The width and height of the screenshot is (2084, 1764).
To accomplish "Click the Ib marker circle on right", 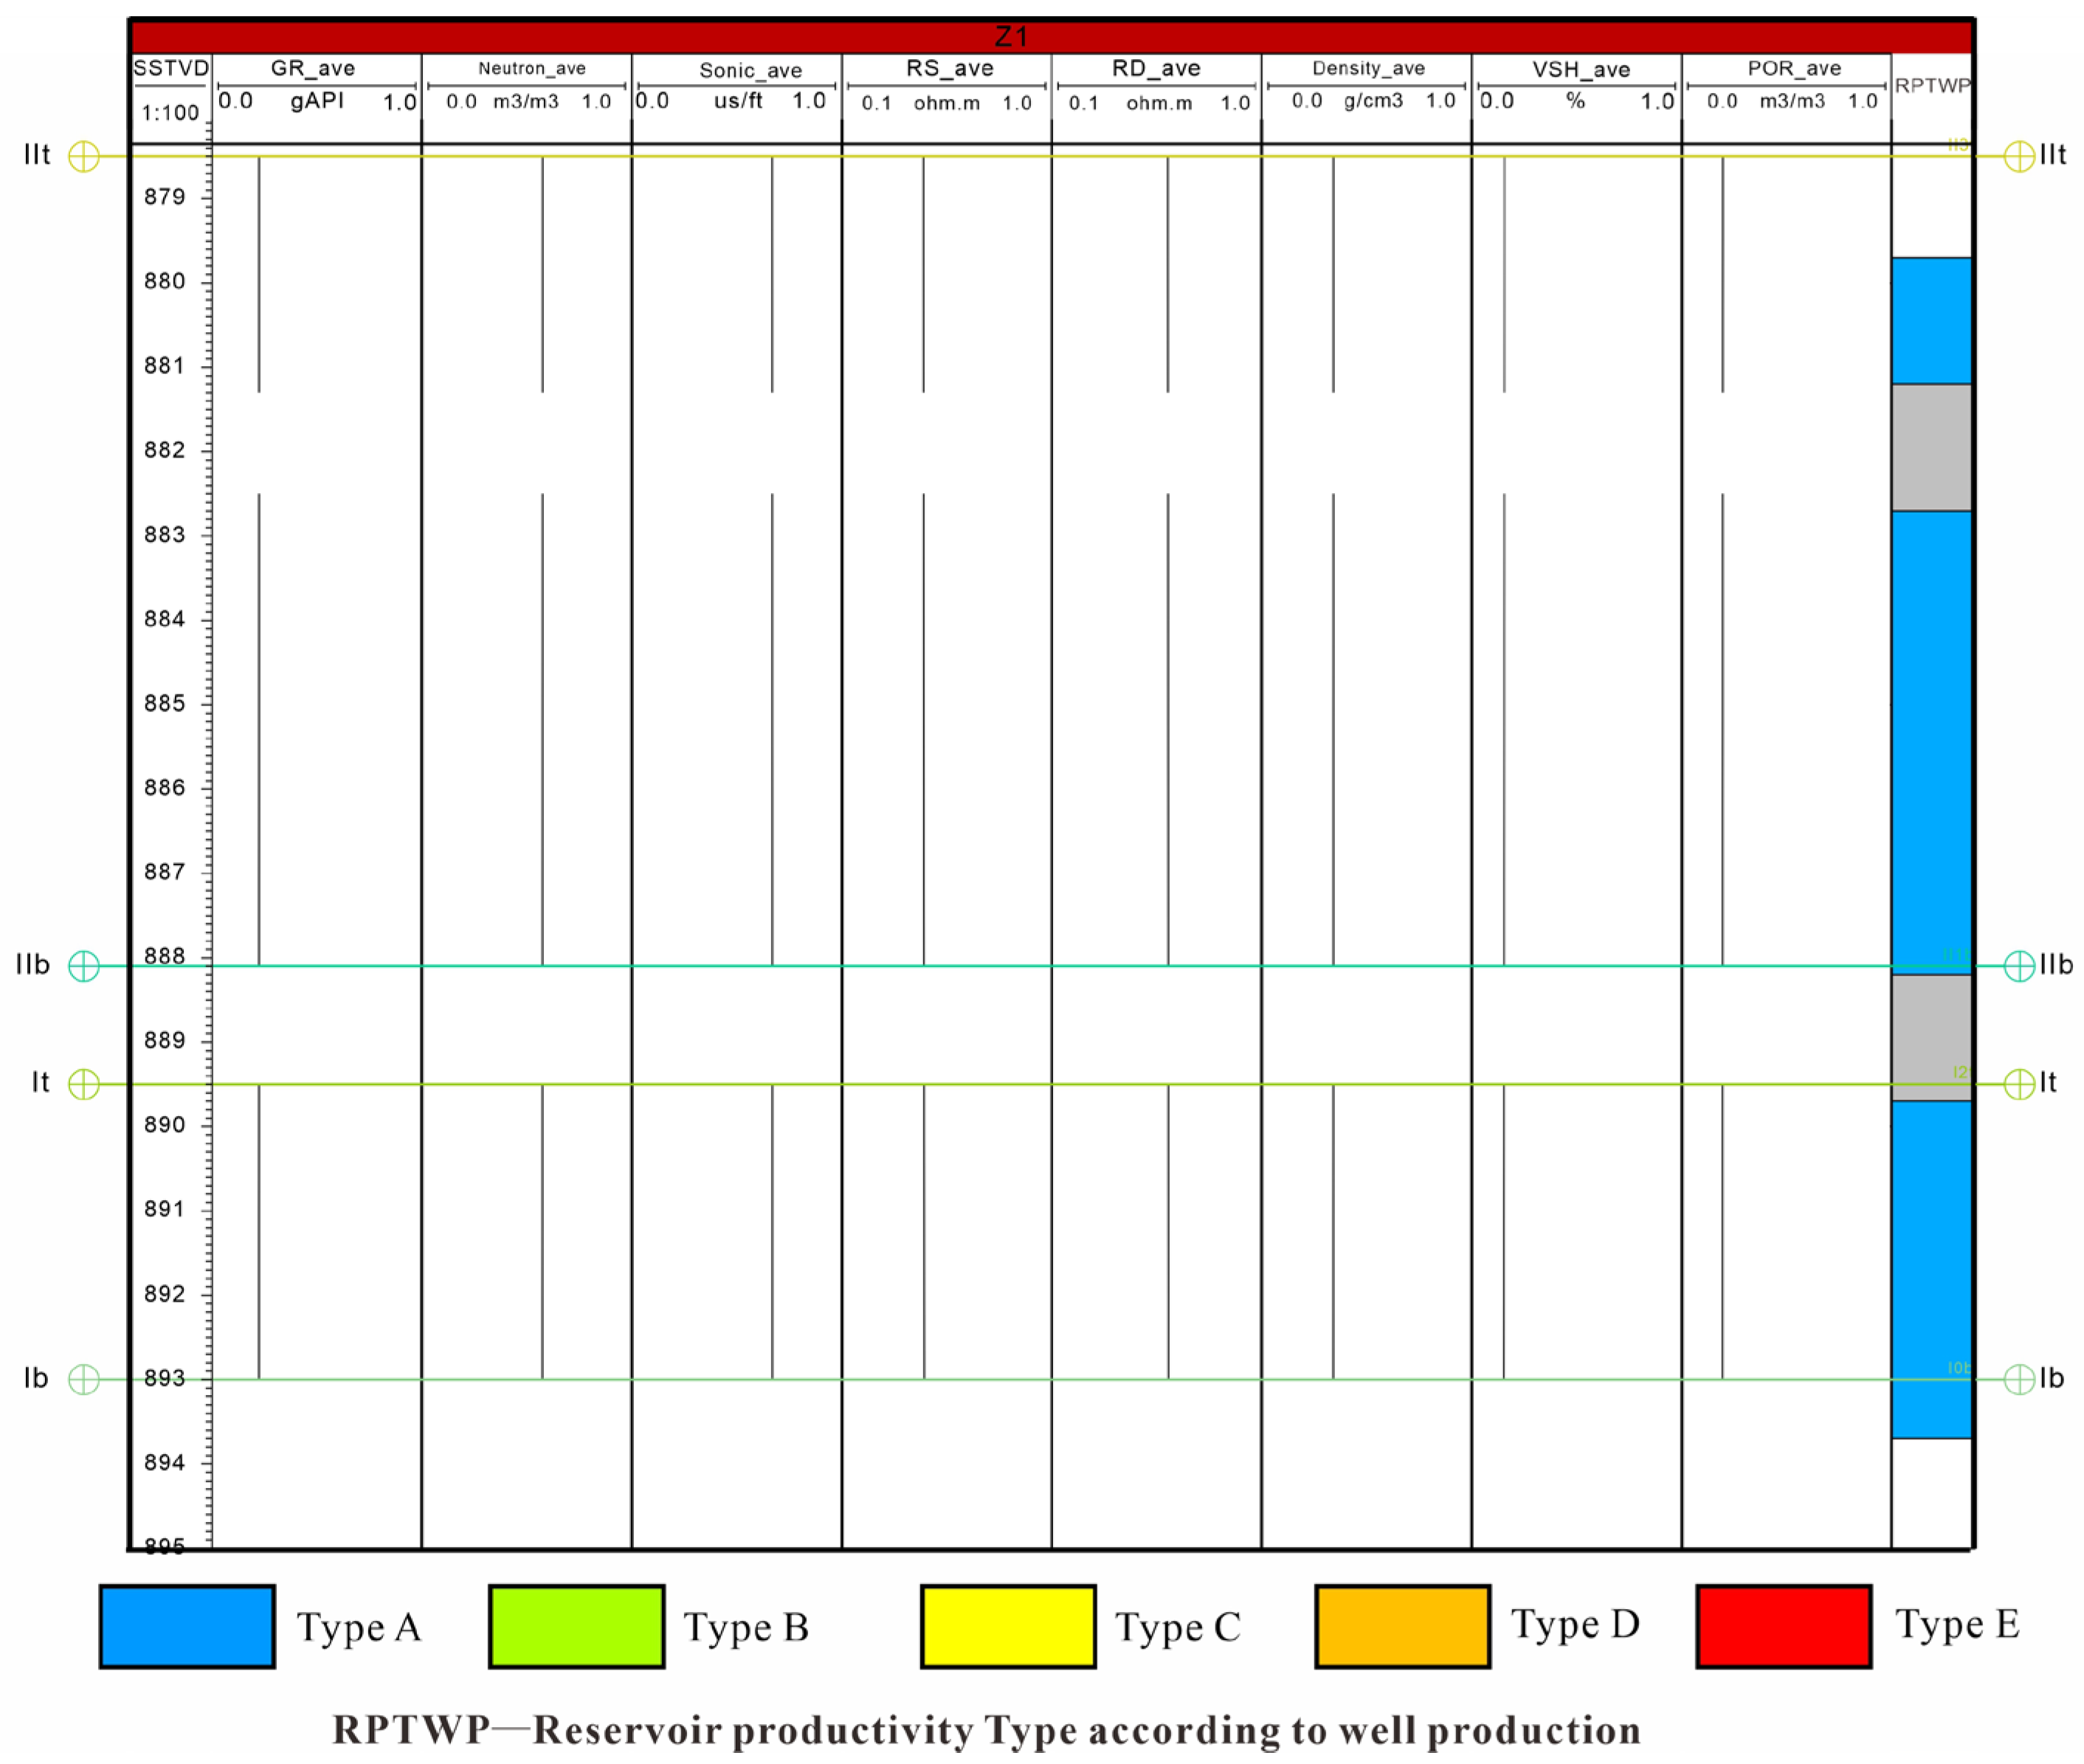I will 2019,1379.
